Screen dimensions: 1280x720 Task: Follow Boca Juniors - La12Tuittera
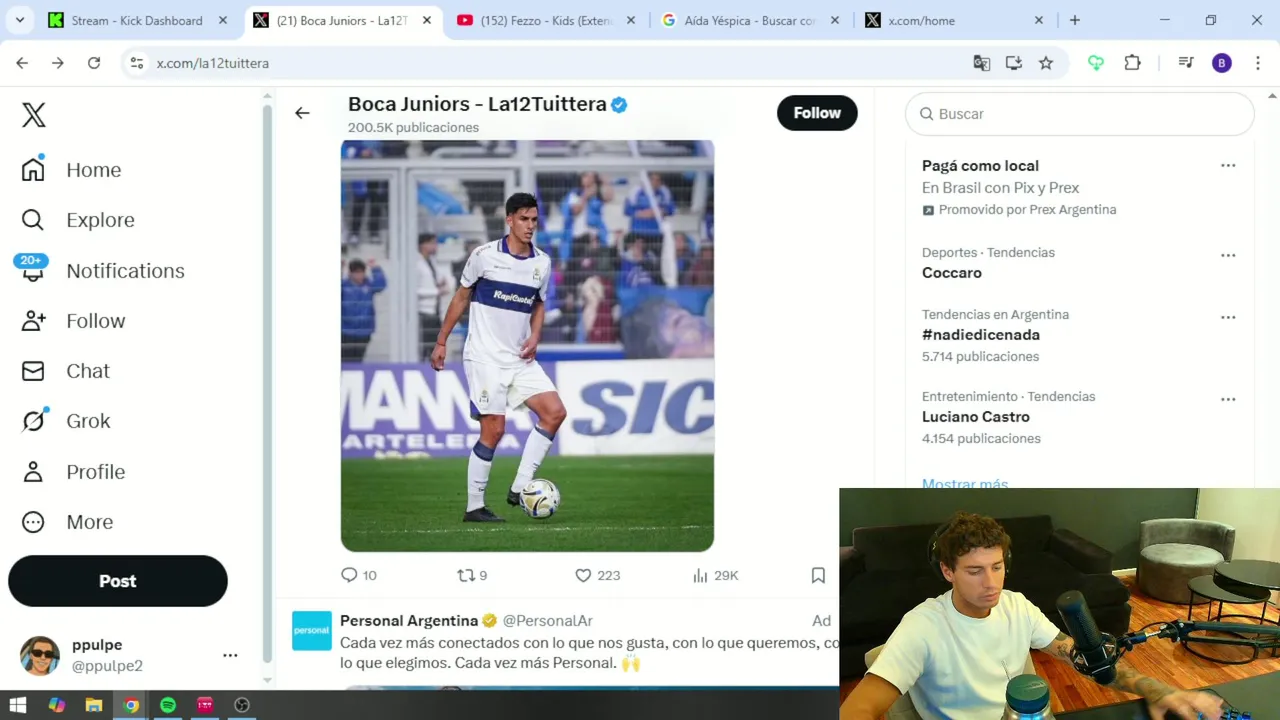tap(817, 113)
